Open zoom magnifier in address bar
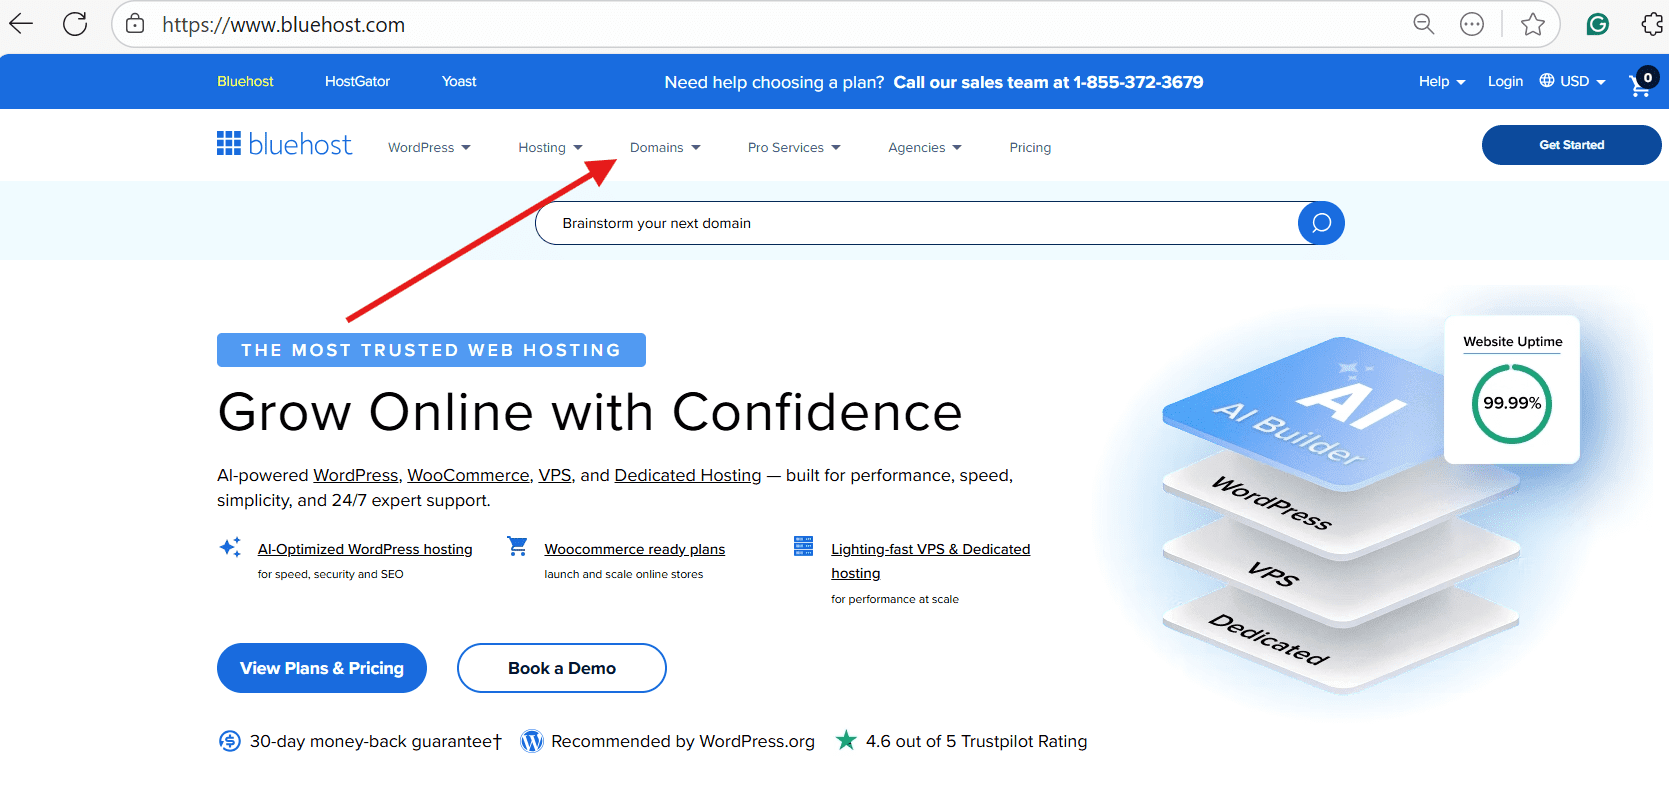1669x789 pixels. pos(1423,24)
